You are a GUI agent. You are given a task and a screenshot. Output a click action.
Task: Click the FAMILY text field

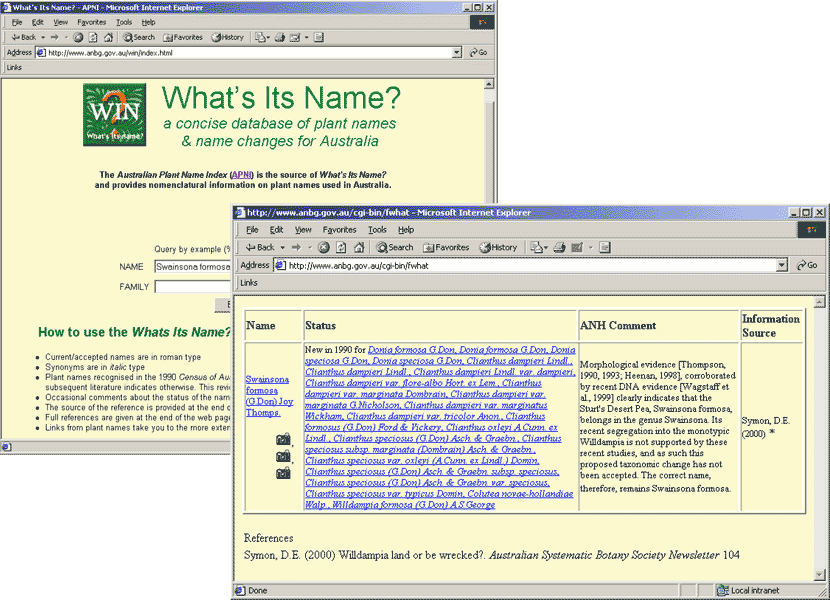[192, 287]
